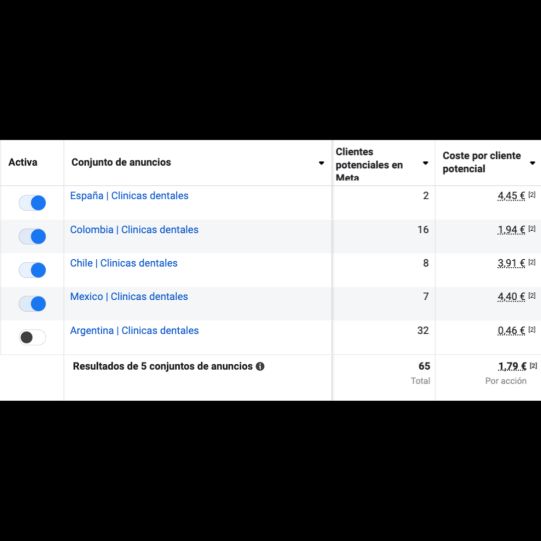Image resolution: width=541 pixels, height=541 pixels.
Task: Turn off the Colombia ad set toggle
Action: click(32, 237)
